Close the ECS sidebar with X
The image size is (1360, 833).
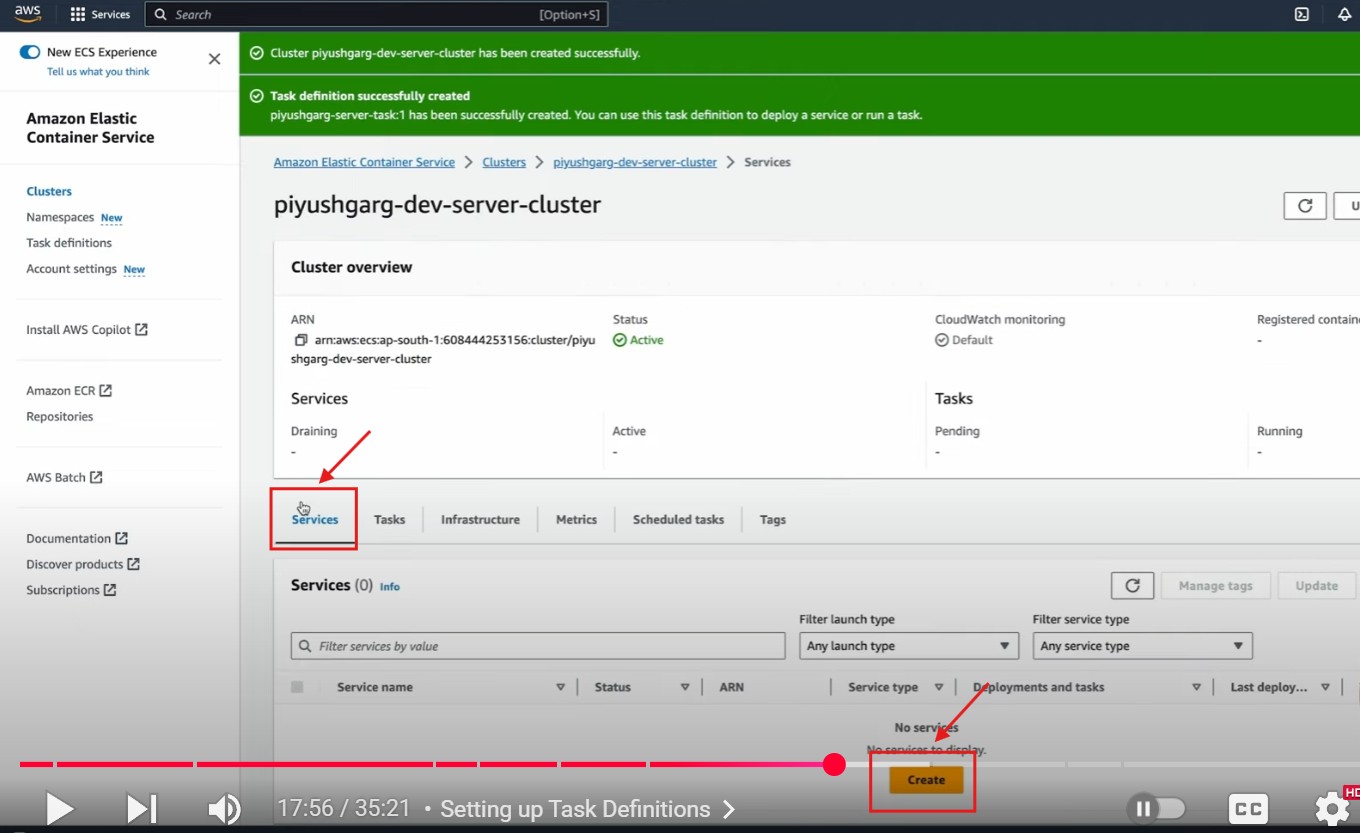tap(214, 59)
